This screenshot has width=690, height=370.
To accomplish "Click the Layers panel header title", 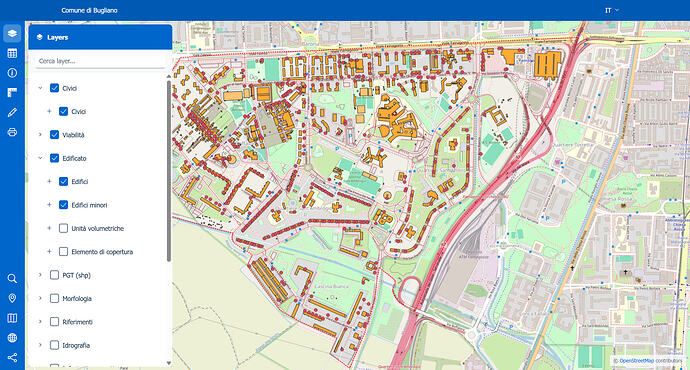I will point(58,37).
